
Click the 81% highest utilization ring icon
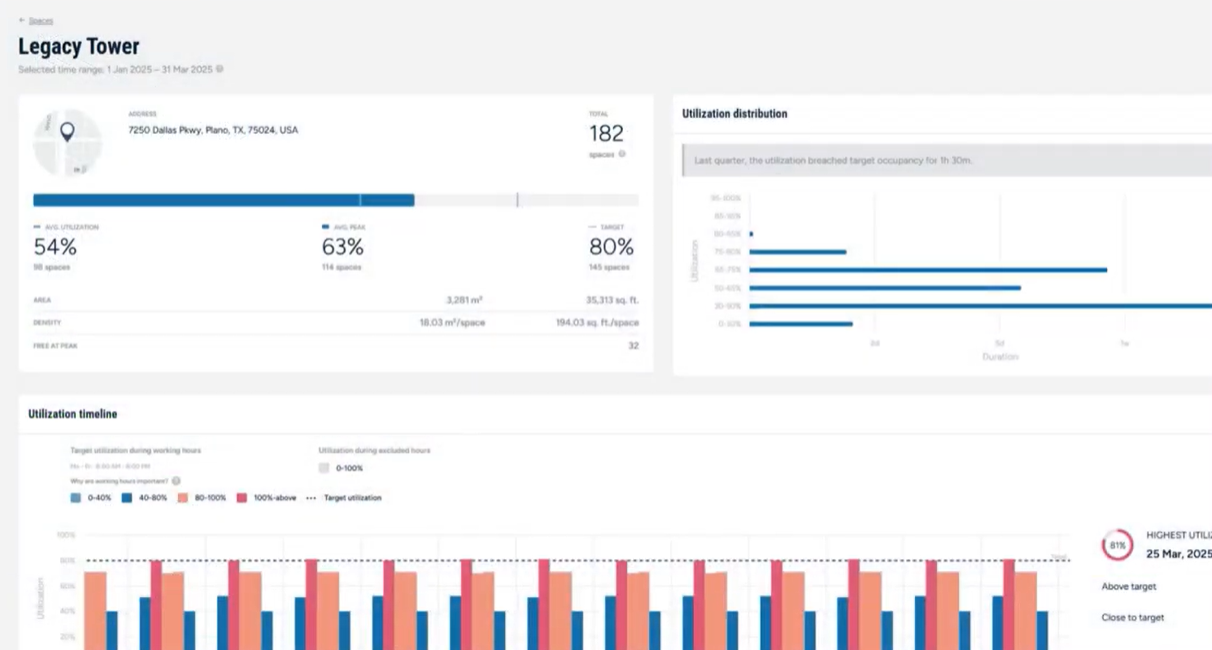coord(1117,545)
